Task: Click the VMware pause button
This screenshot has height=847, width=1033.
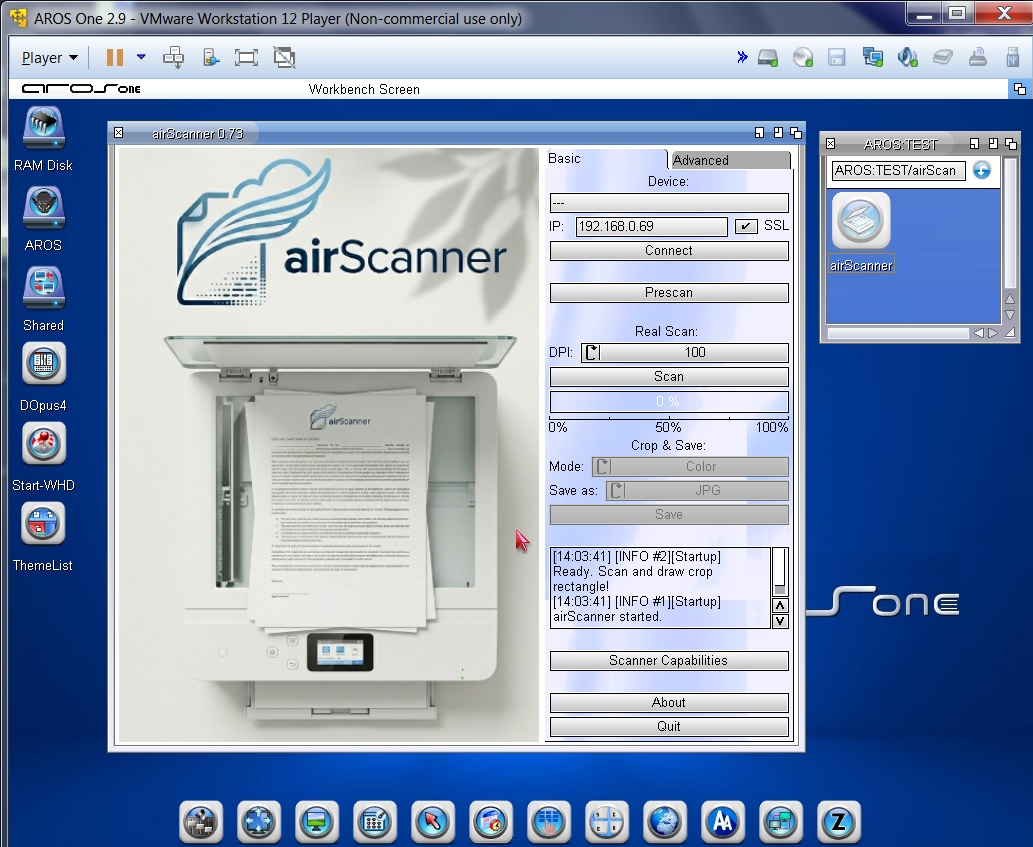Action: [115, 57]
